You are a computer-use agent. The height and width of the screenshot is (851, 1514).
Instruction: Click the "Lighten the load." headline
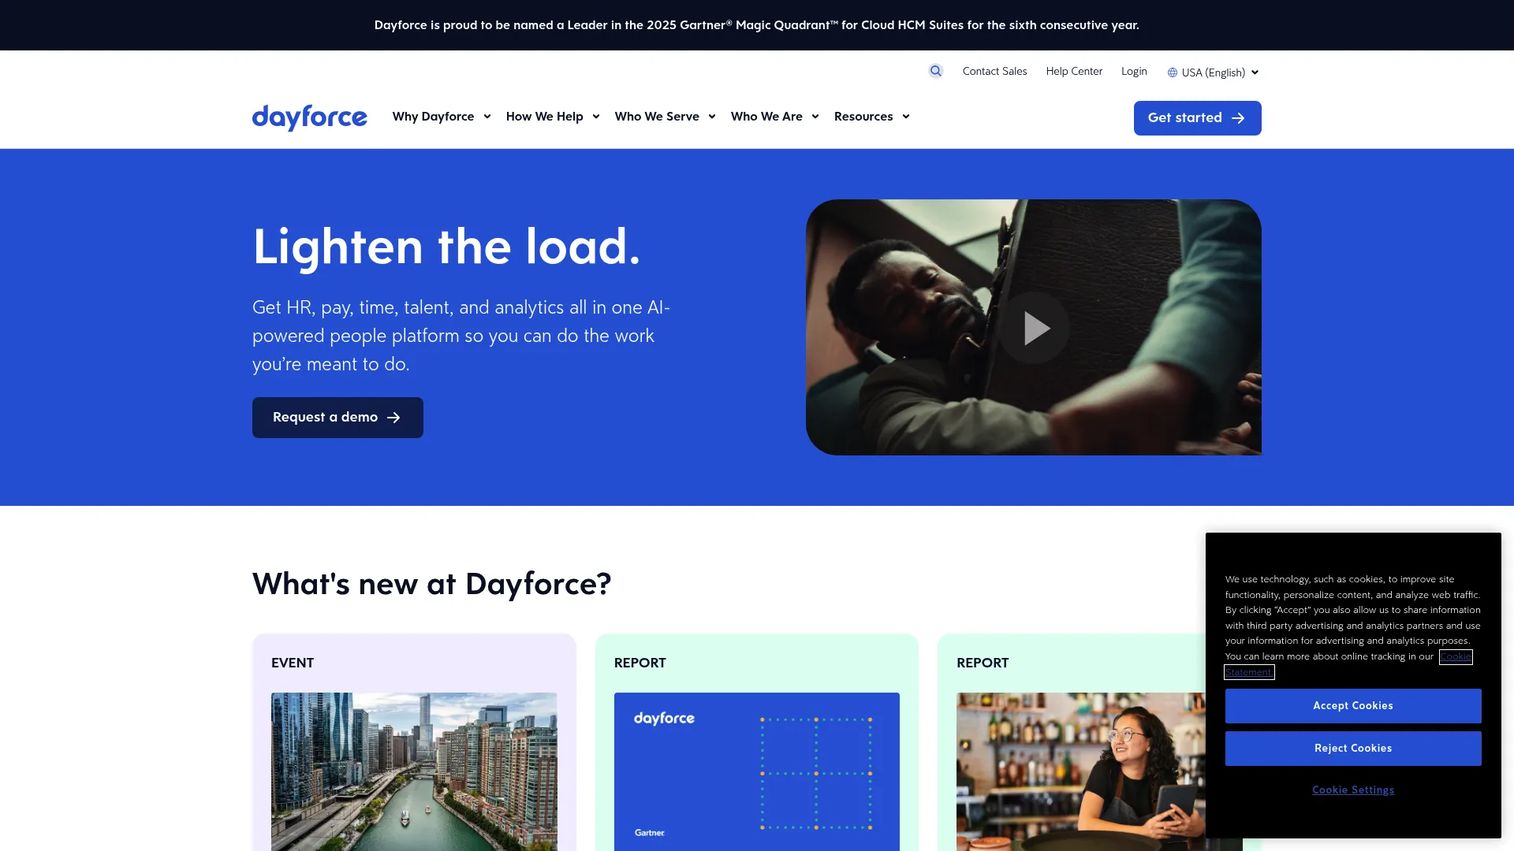coord(446,246)
